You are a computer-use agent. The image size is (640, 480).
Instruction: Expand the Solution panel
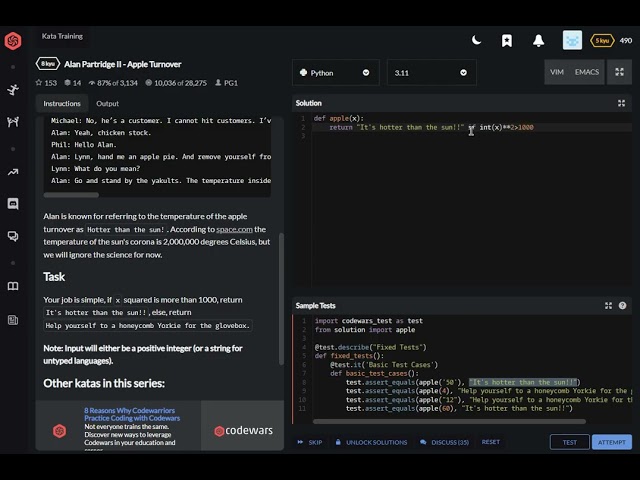(621, 103)
